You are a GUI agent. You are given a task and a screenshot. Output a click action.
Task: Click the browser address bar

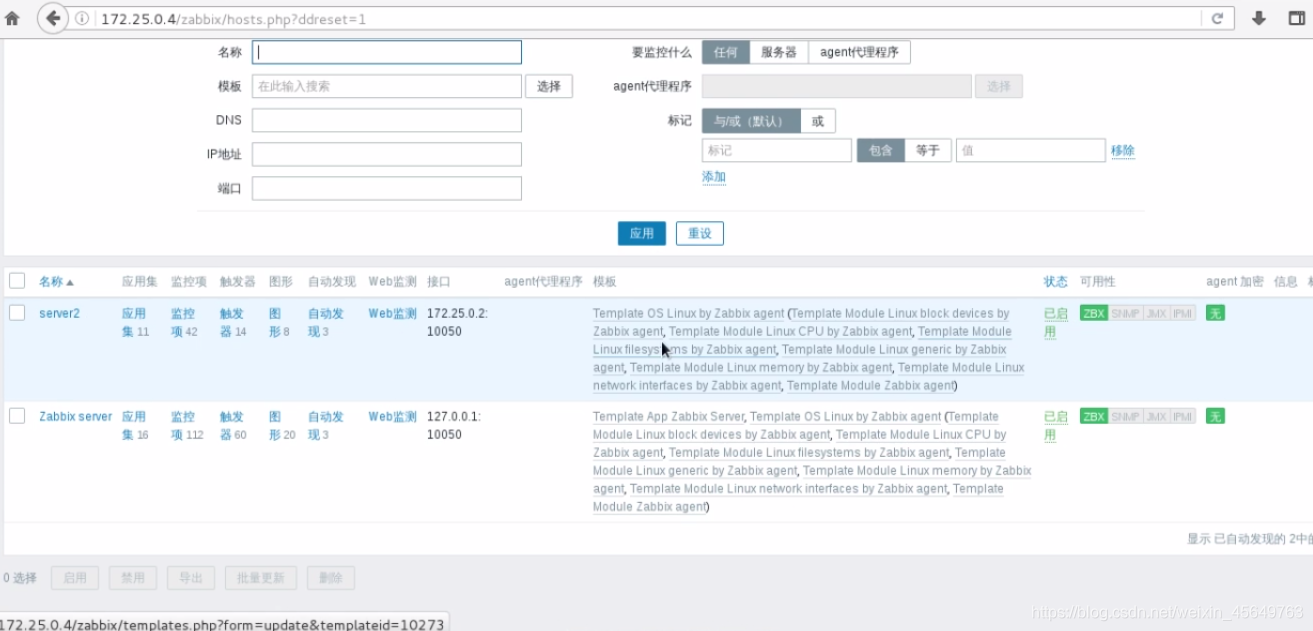point(640,19)
